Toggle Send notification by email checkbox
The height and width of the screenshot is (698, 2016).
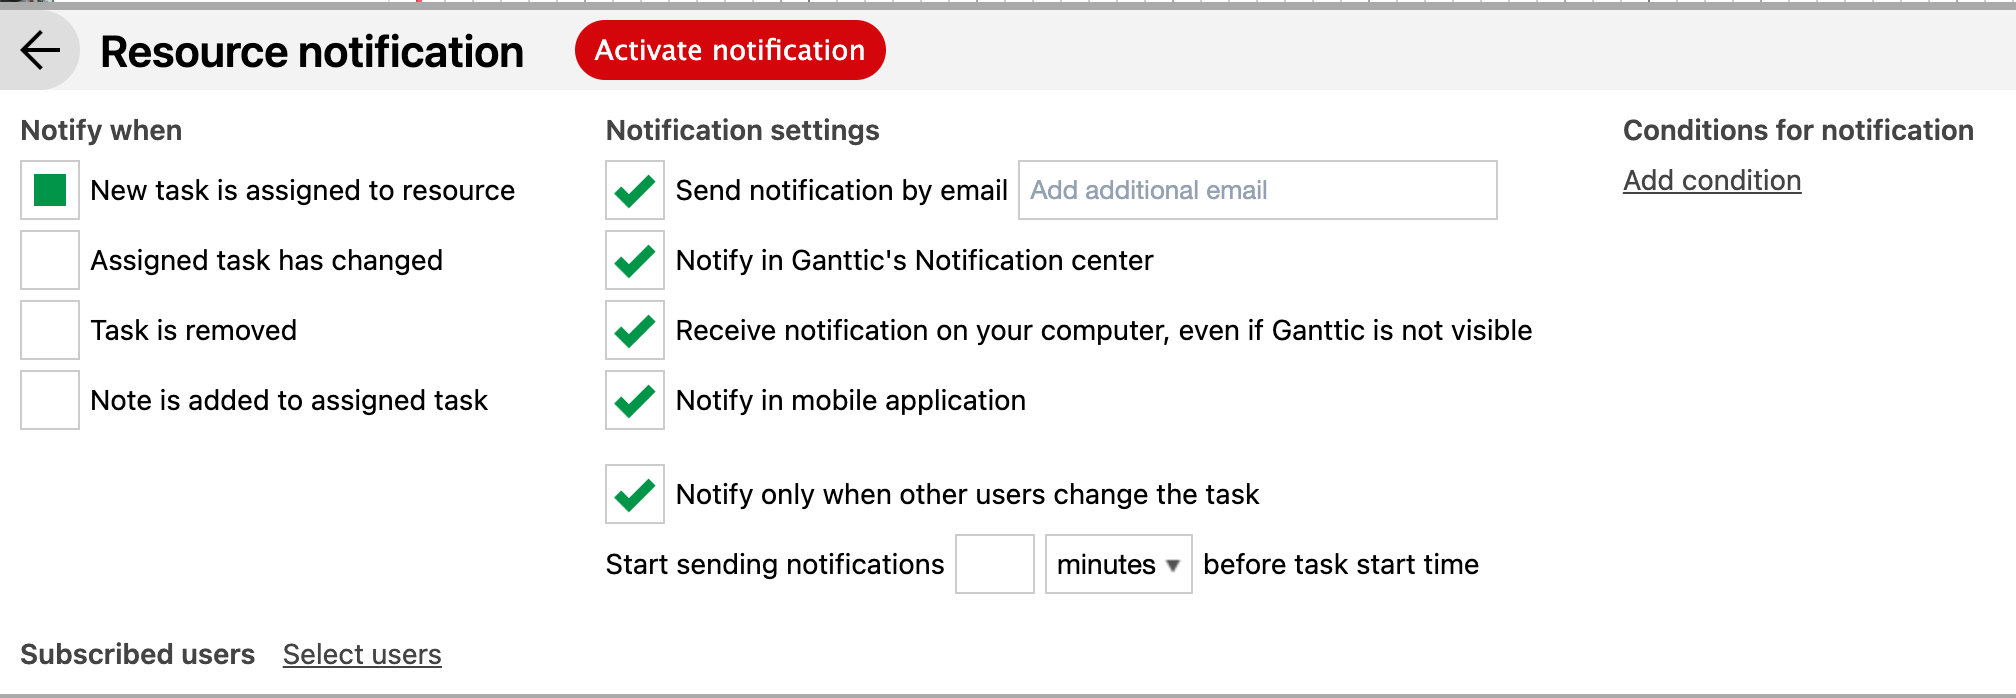coord(635,190)
